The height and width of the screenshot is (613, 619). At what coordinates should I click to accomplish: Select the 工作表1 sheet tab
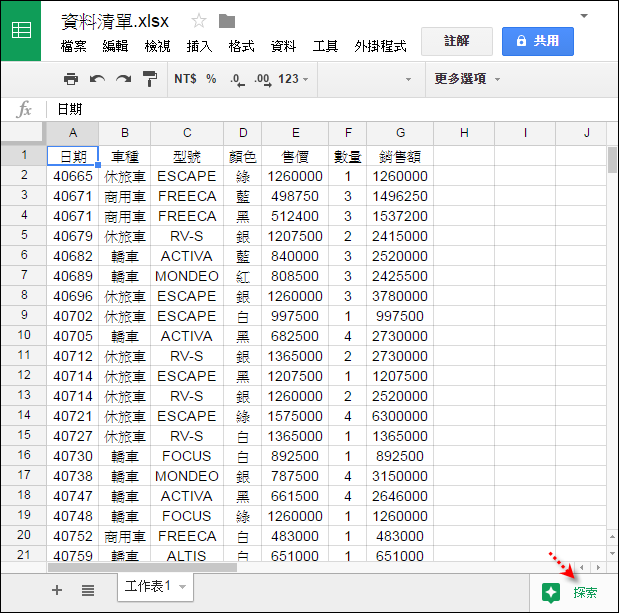155,587
